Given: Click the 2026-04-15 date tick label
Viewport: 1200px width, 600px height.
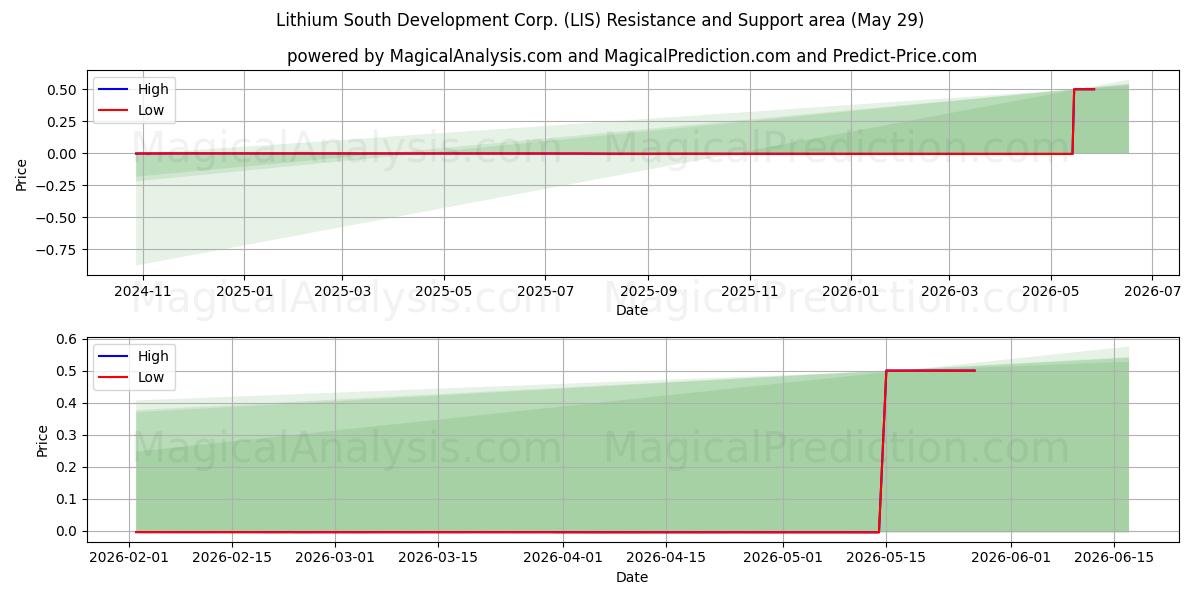Looking at the screenshot, I should [x=666, y=558].
